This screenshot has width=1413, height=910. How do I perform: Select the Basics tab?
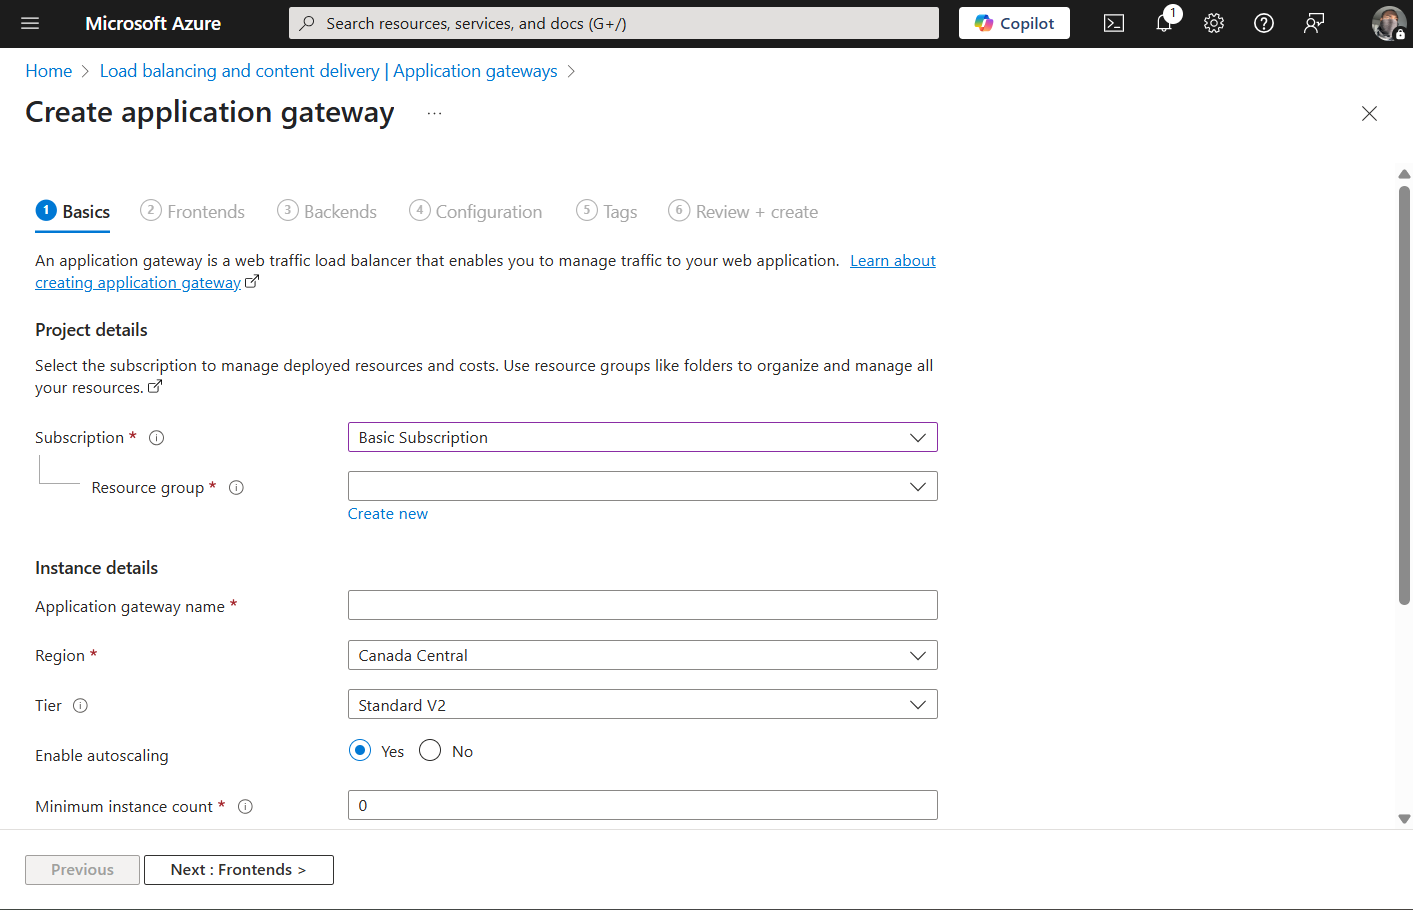73,212
